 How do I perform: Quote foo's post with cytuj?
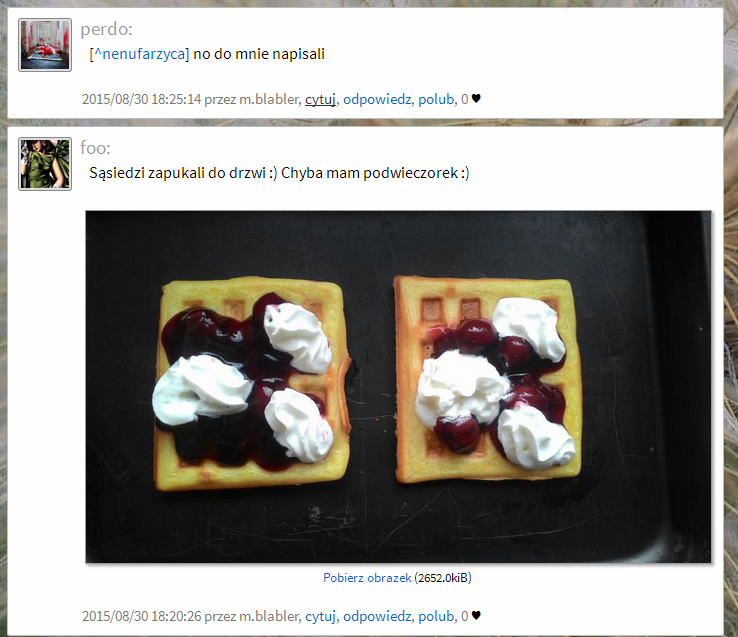[x=320, y=616]
